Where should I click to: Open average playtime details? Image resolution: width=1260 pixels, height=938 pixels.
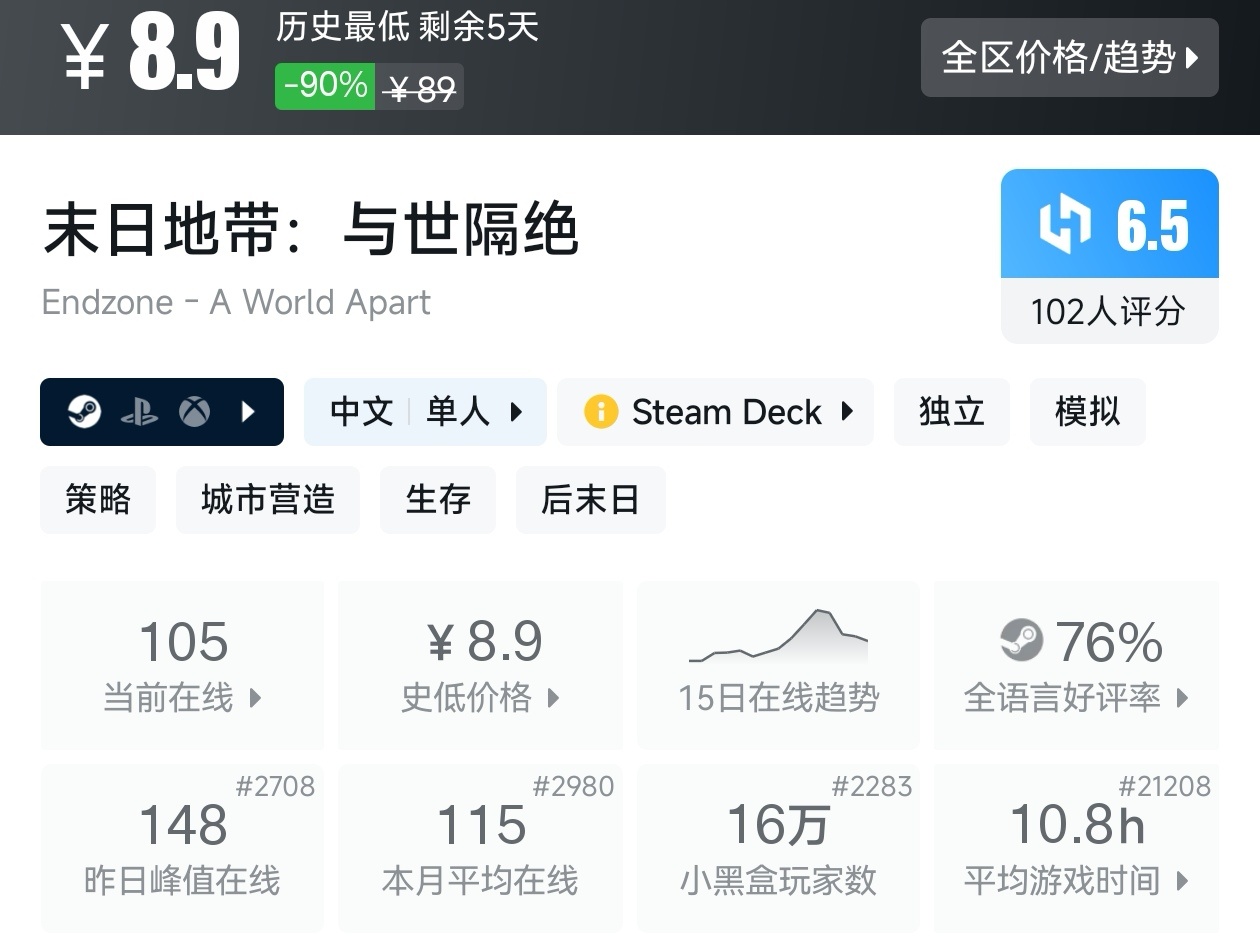coord(1075,847)
